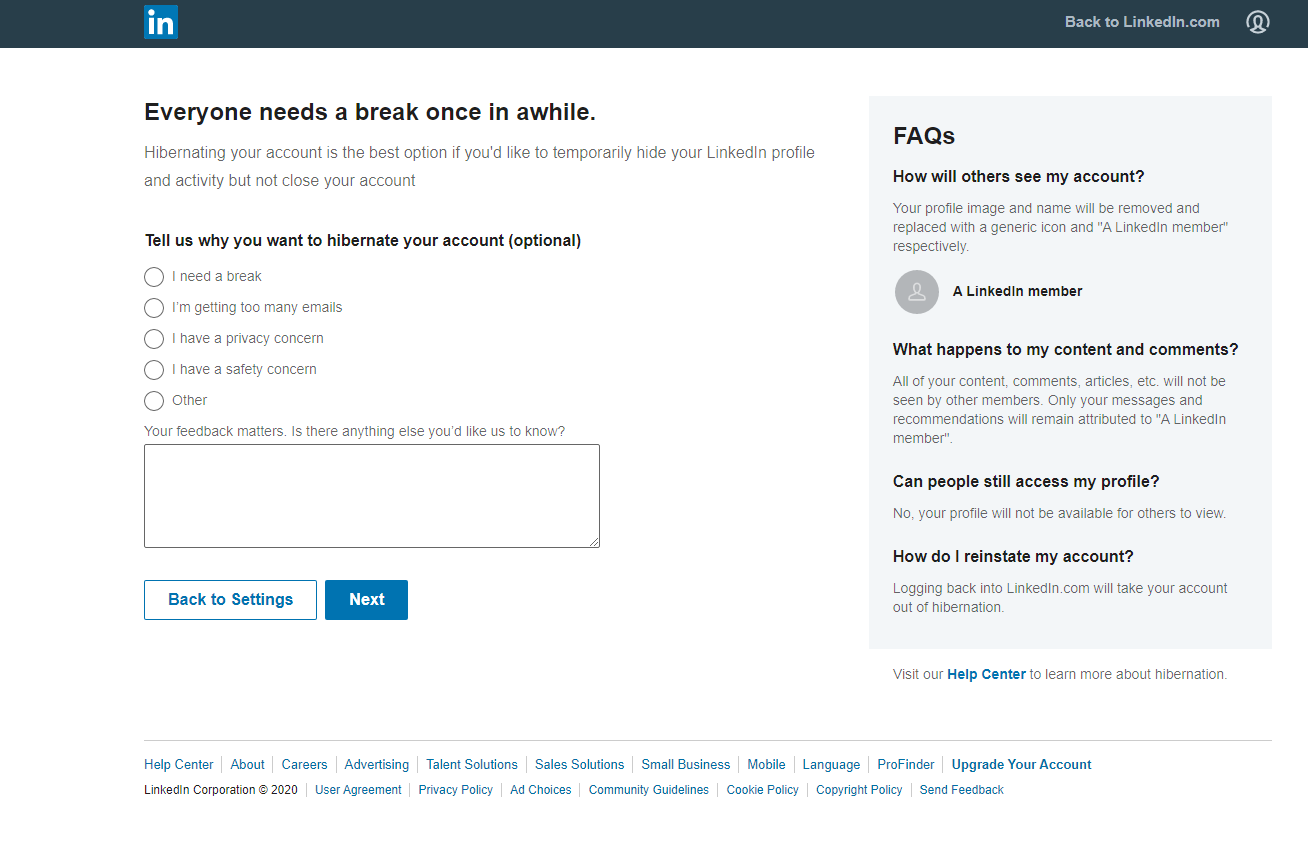1308x844 pixels.
Task: Open Community Guidelines link
Action: pyautogui.click(x=649, y=790)
